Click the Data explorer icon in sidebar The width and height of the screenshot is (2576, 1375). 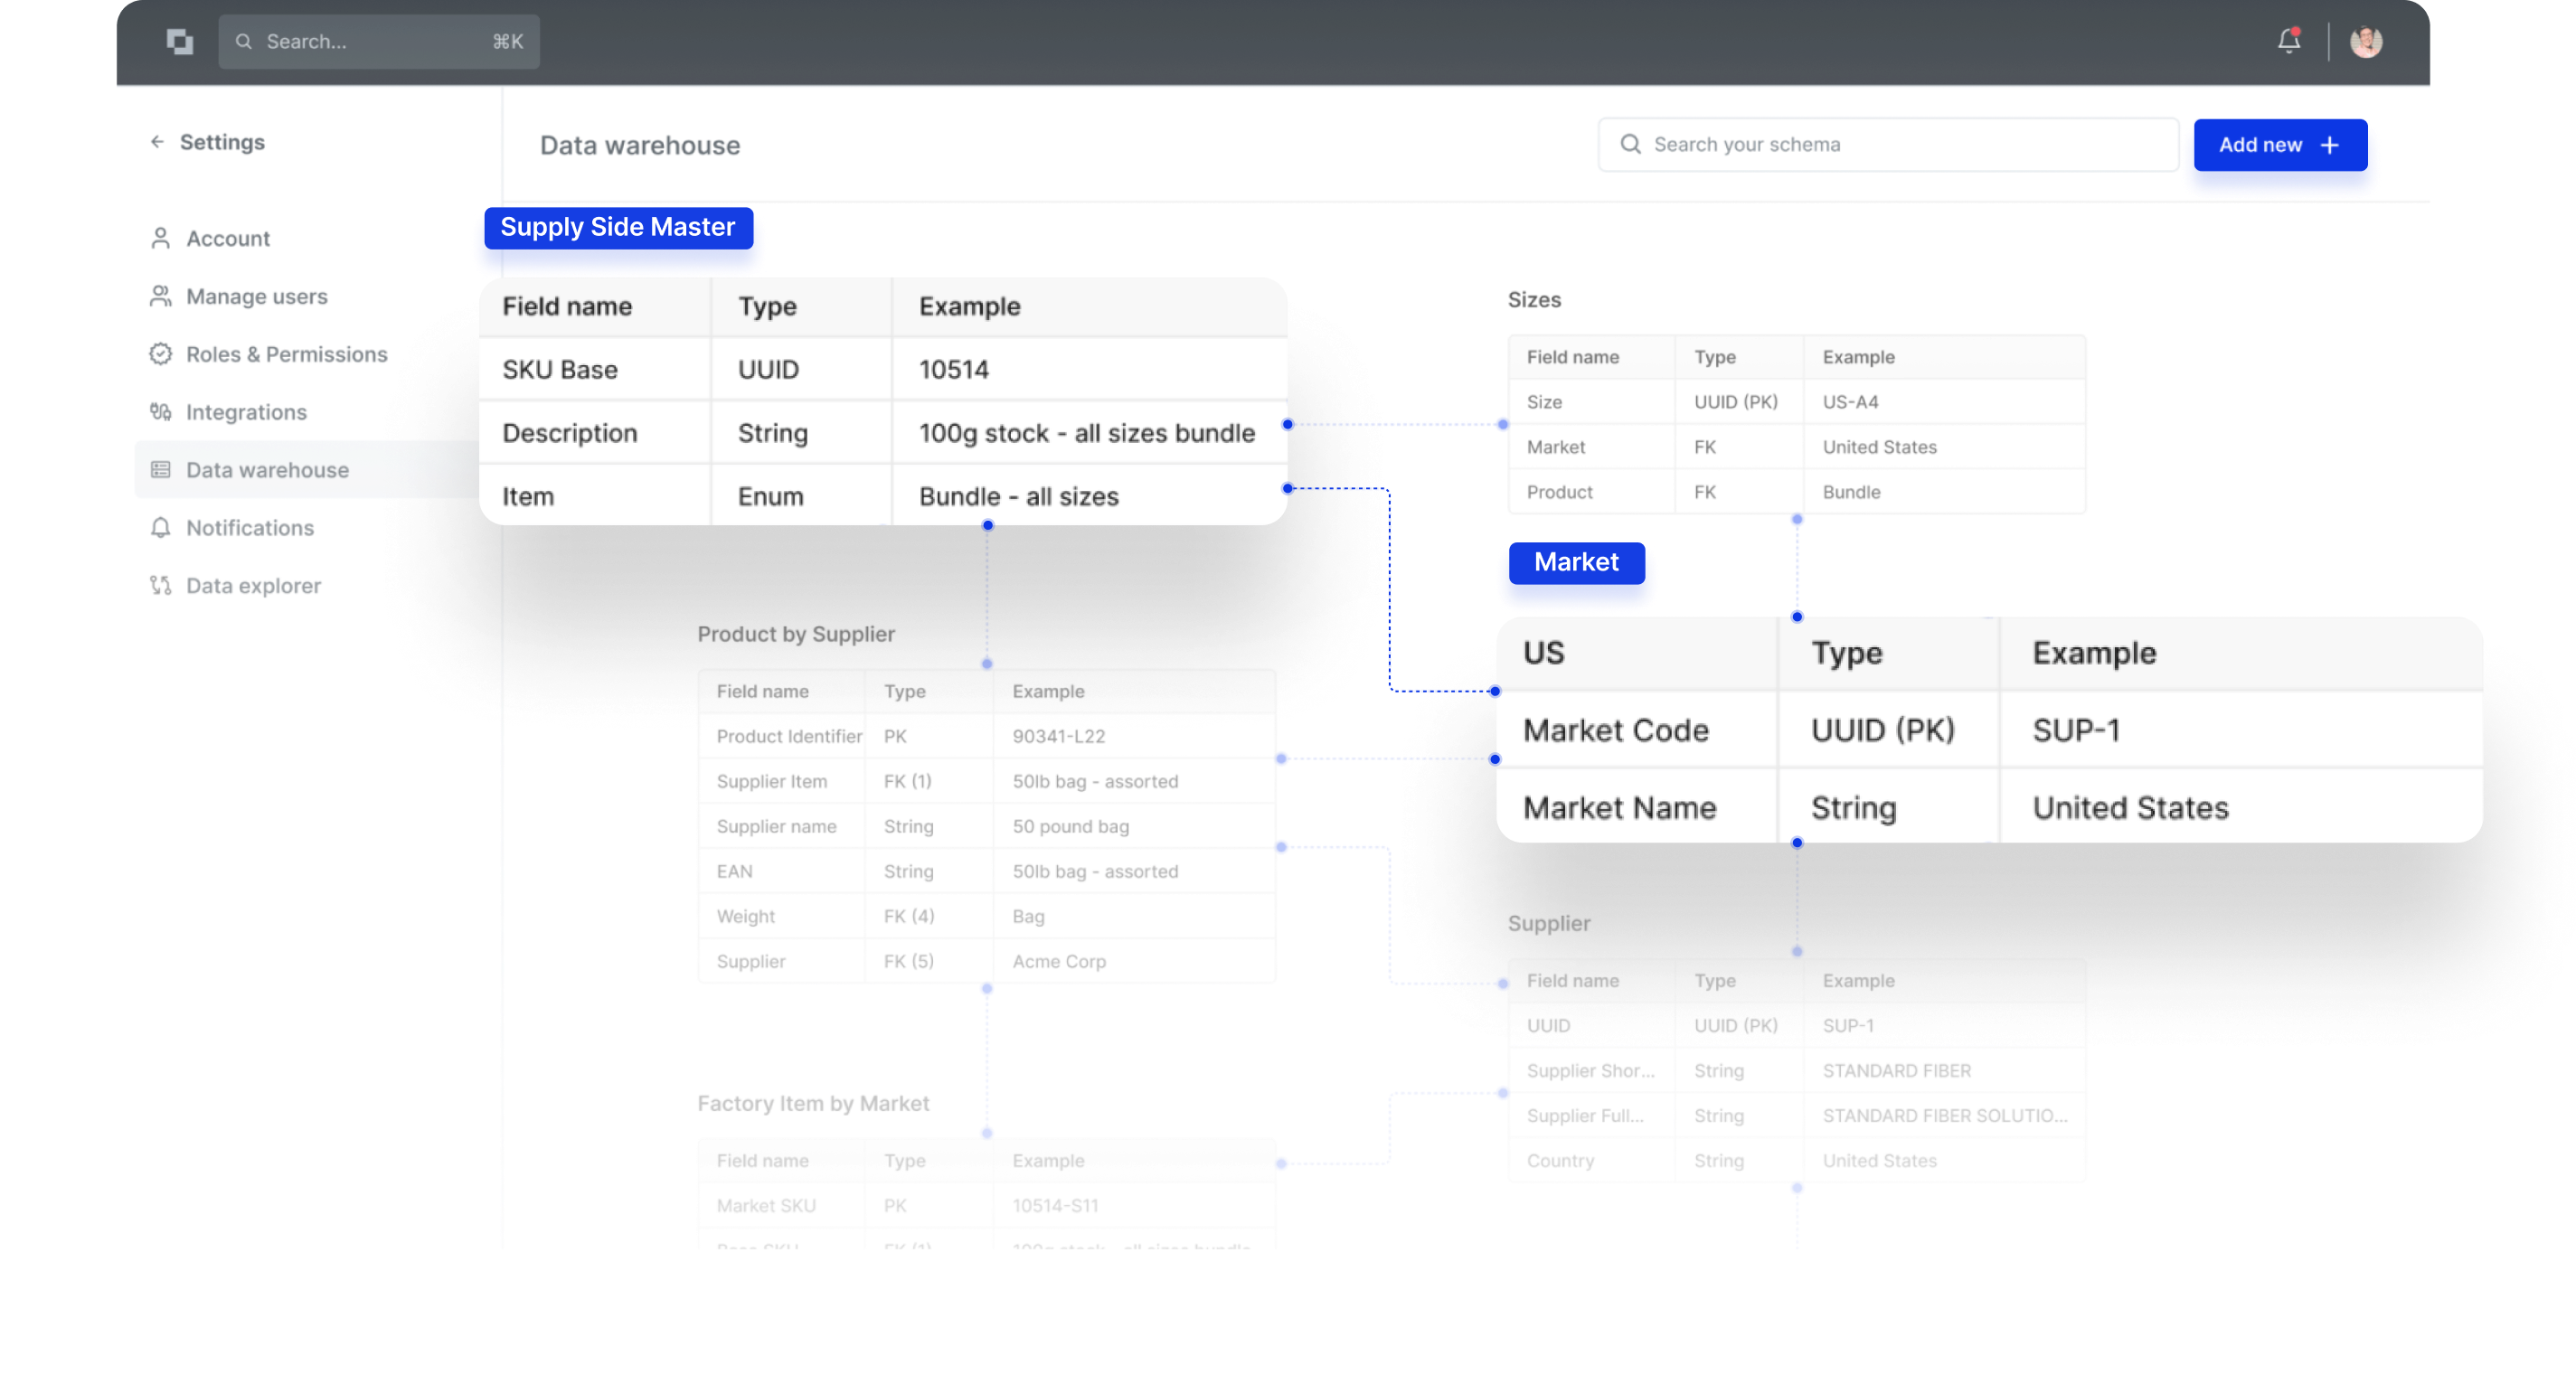coord(160,585)
